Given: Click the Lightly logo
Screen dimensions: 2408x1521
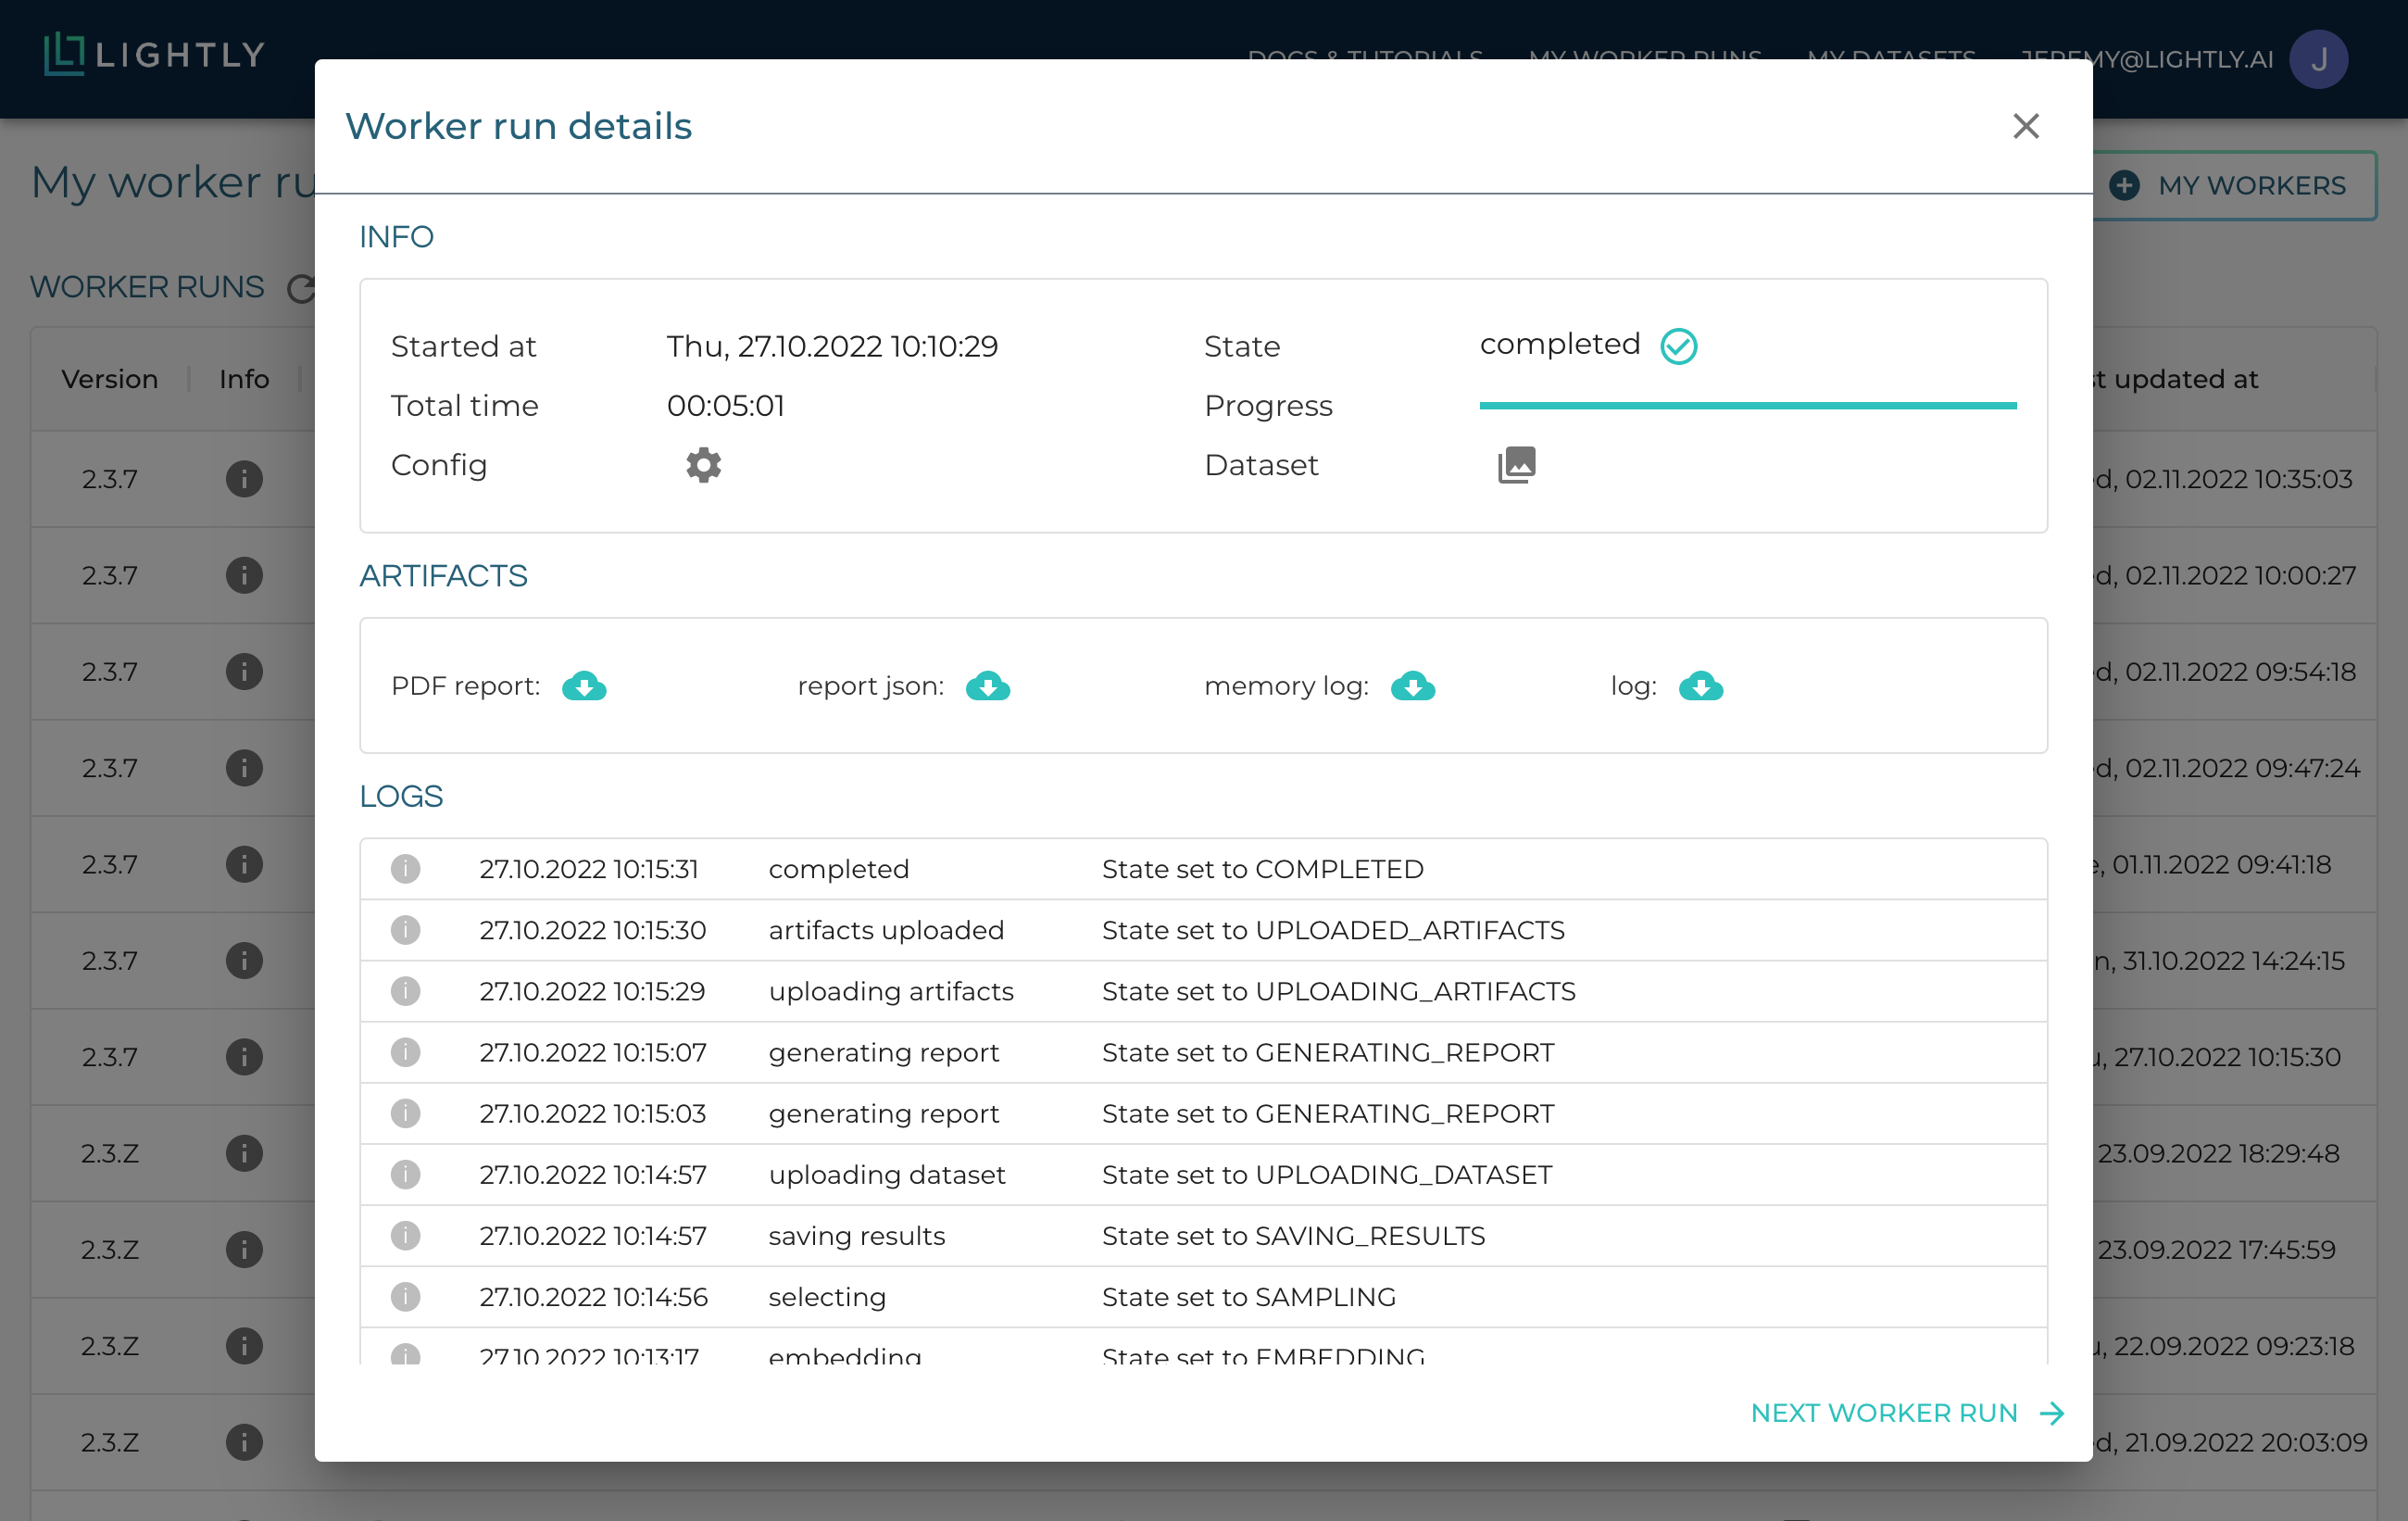Looking at the screenshot, I should pyautogui.click(x=155, y=54).
